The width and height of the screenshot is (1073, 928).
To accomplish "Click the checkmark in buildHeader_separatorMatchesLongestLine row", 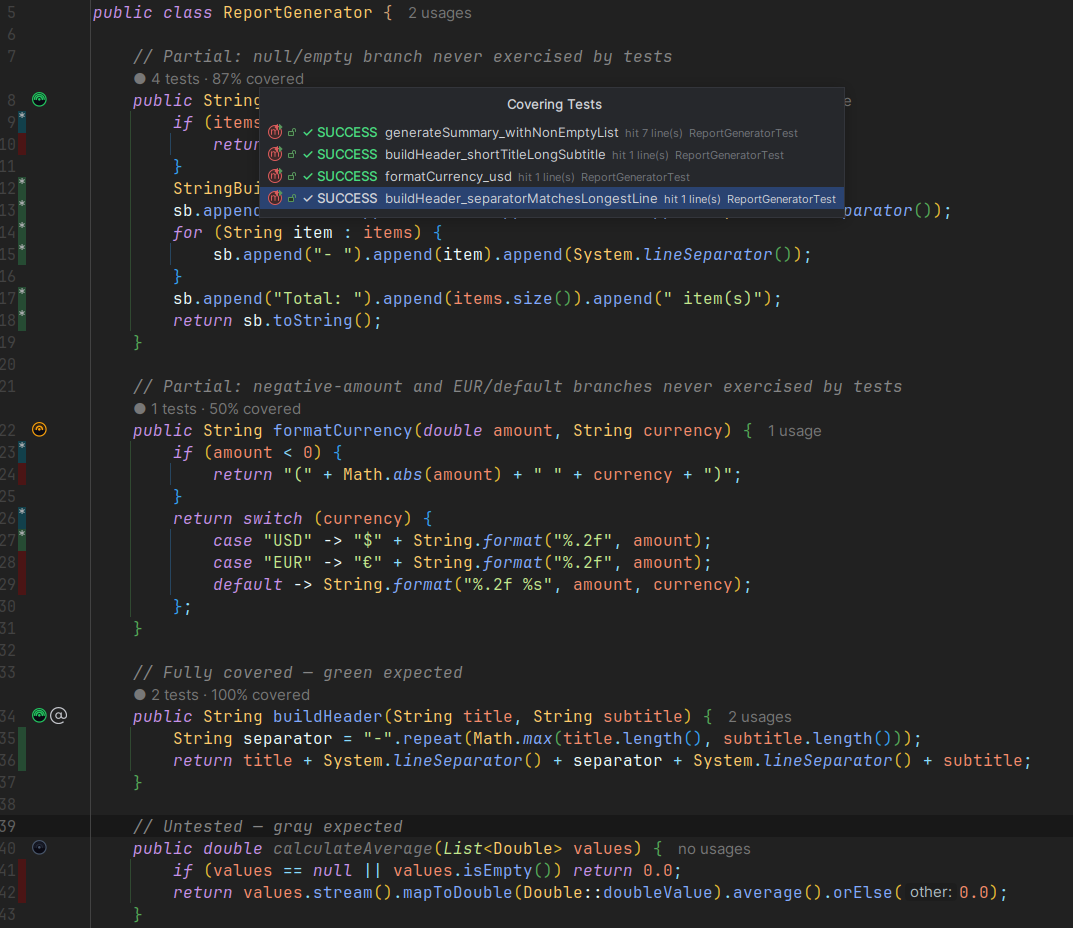I will pos(308,198).
